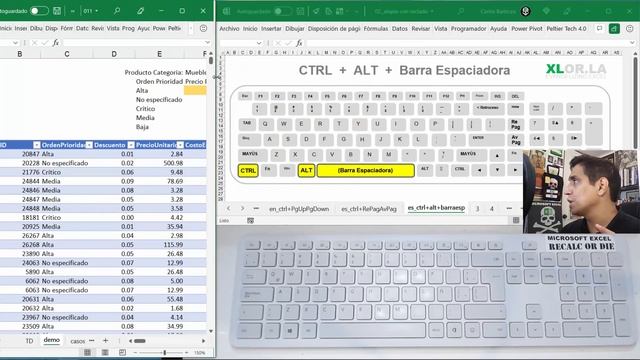Switch to es_ctrl+RePagAvPag sheet tab

point(369,209)
